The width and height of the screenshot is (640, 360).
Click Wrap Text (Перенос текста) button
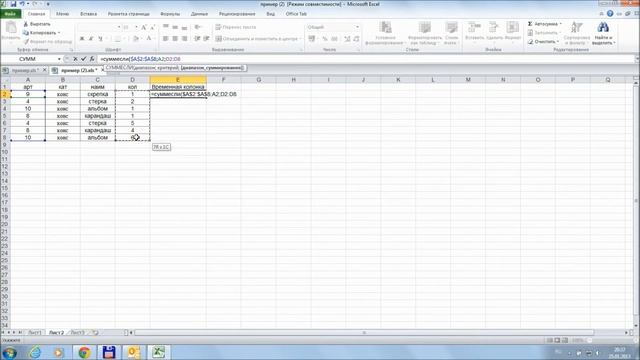click(x=236, y=27)
